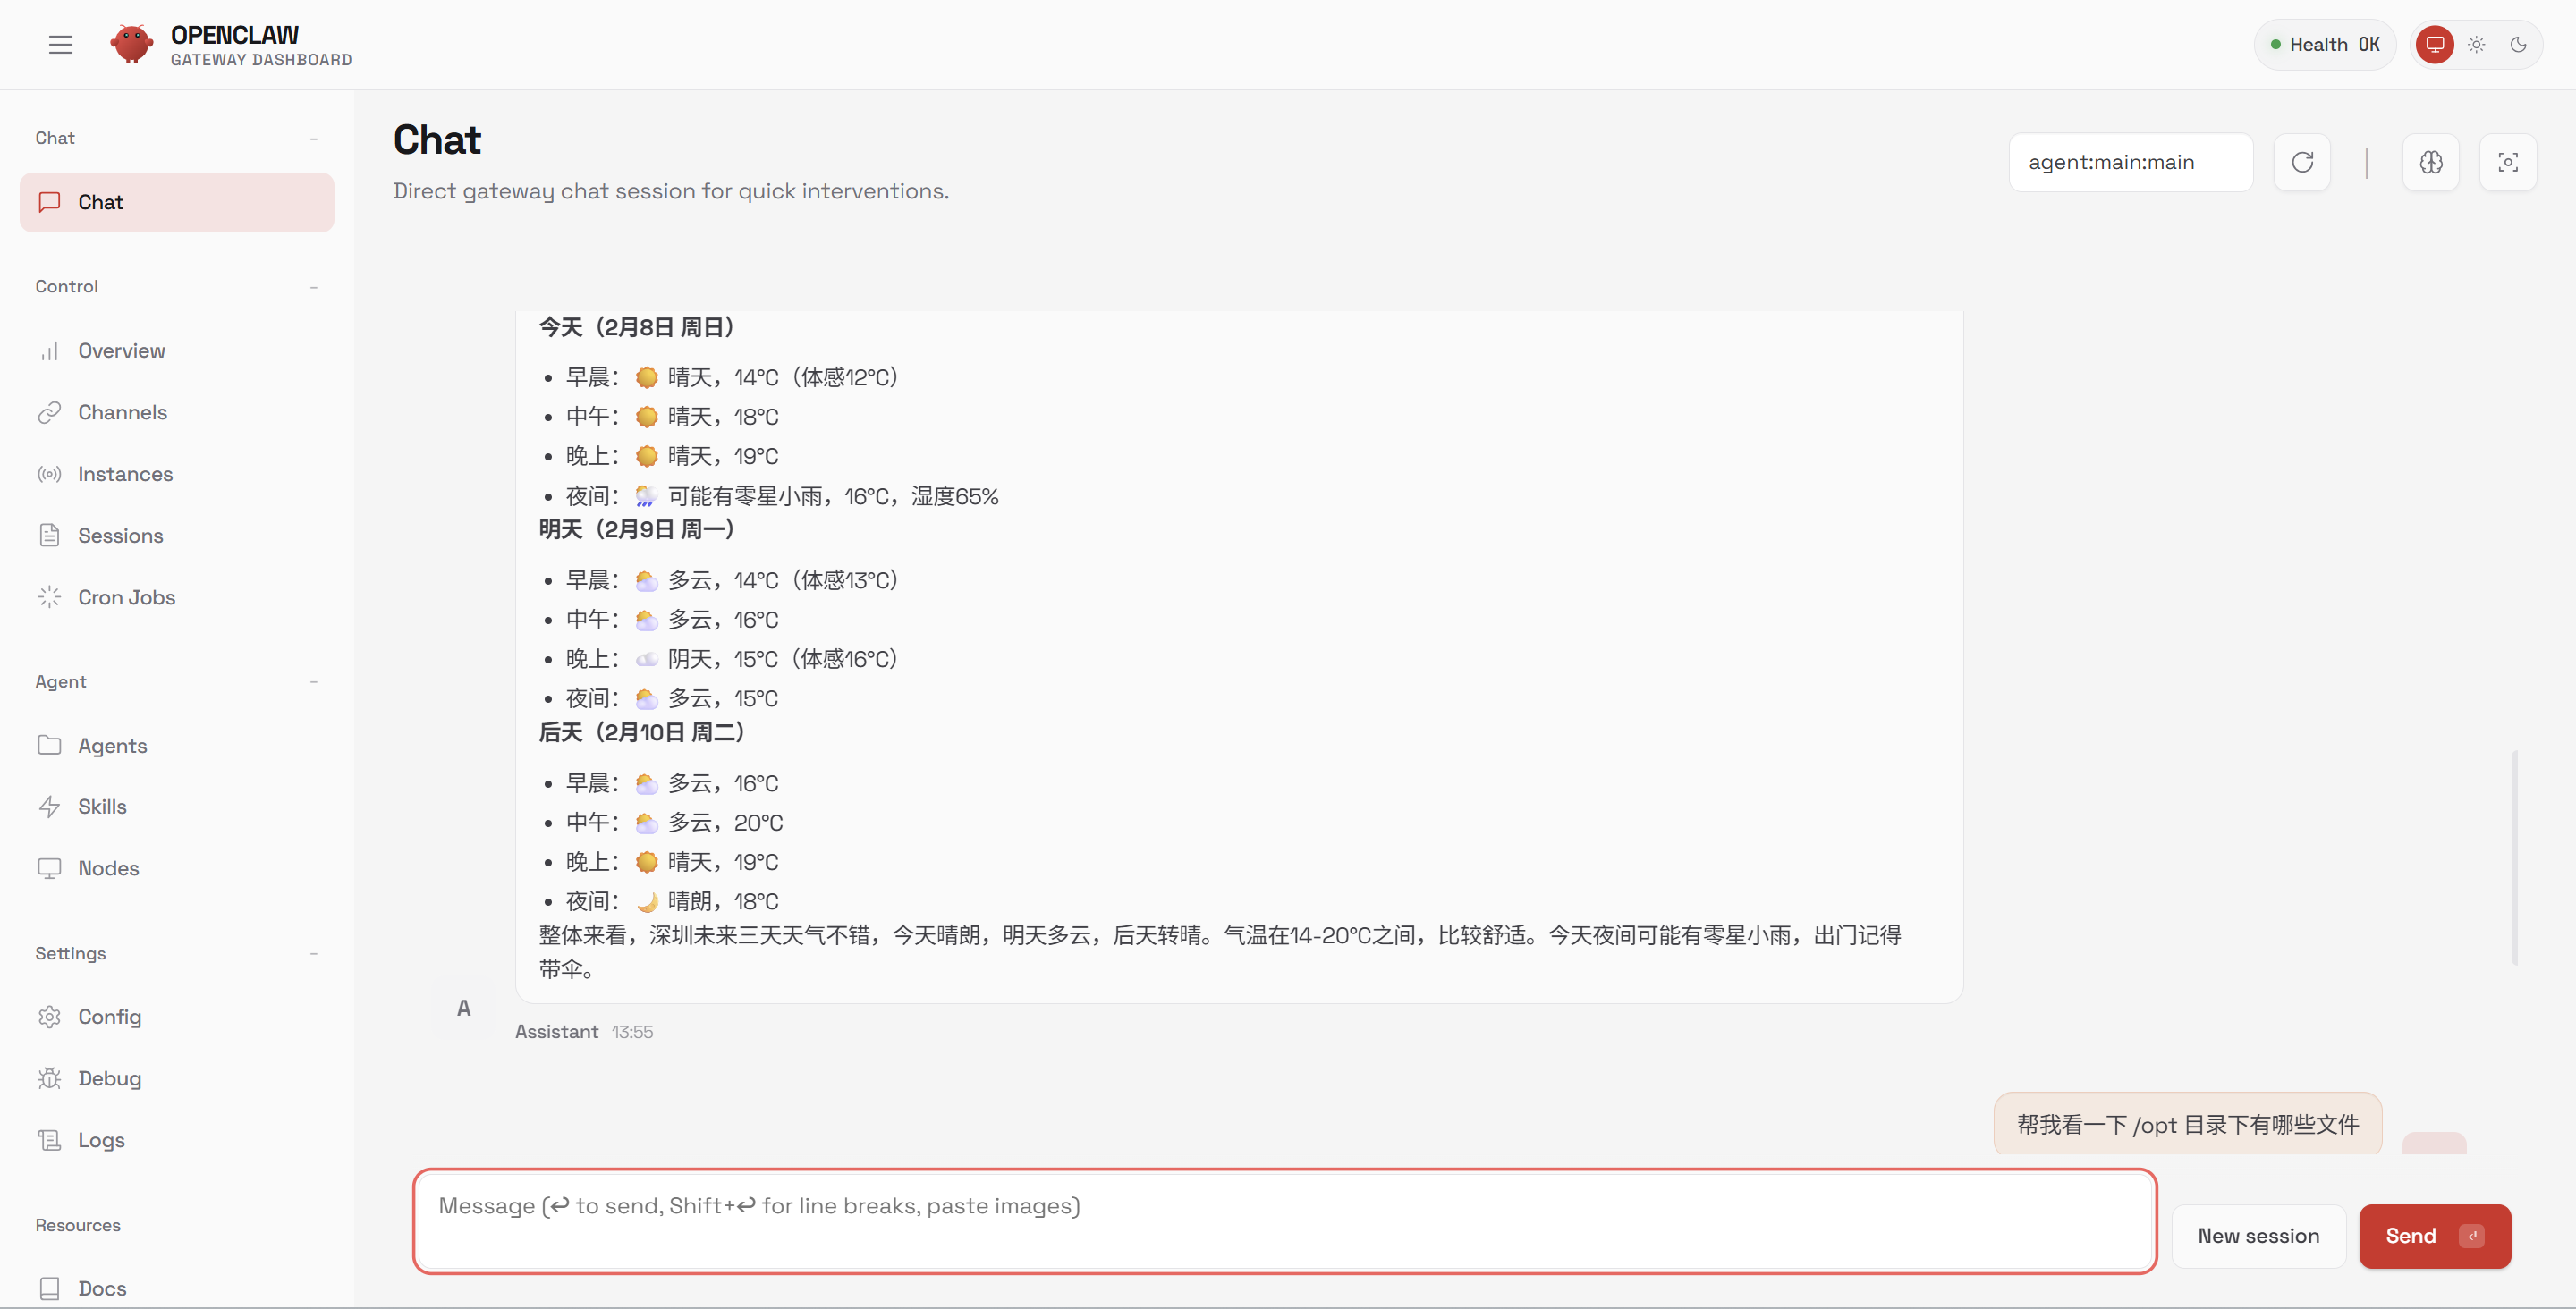Screen dimensions: 2576x1309
Task: Open Cron Jobs in the sidebar
Action: point(126,597)
